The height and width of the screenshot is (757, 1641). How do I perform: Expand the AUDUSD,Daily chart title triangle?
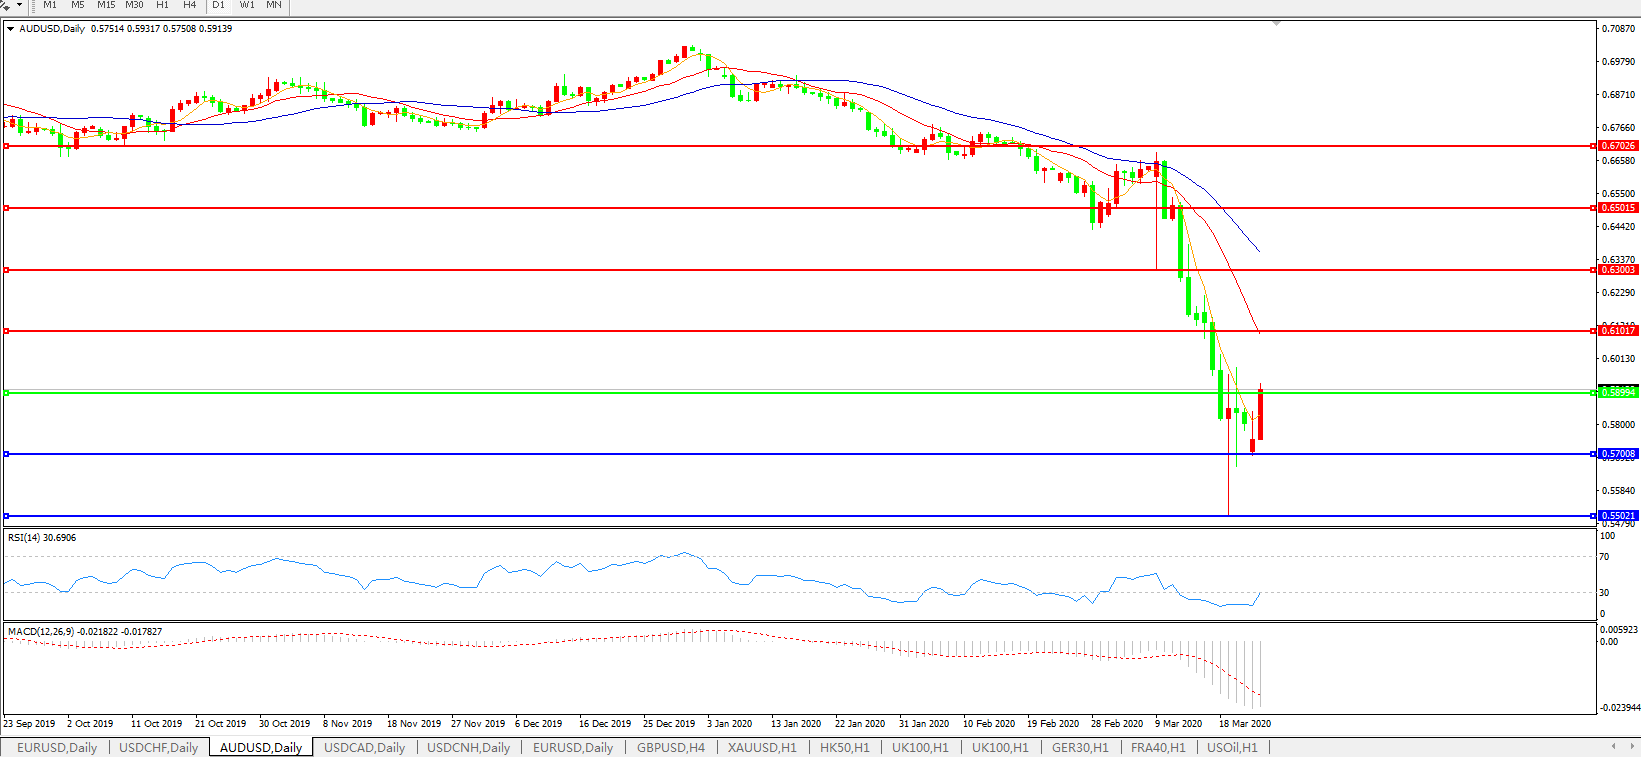point(10,29)
